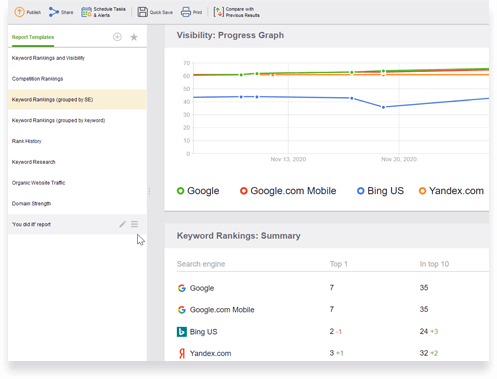Click the Visibility: Progress Graph heading
497x379 pixels.
click(230, 35)
